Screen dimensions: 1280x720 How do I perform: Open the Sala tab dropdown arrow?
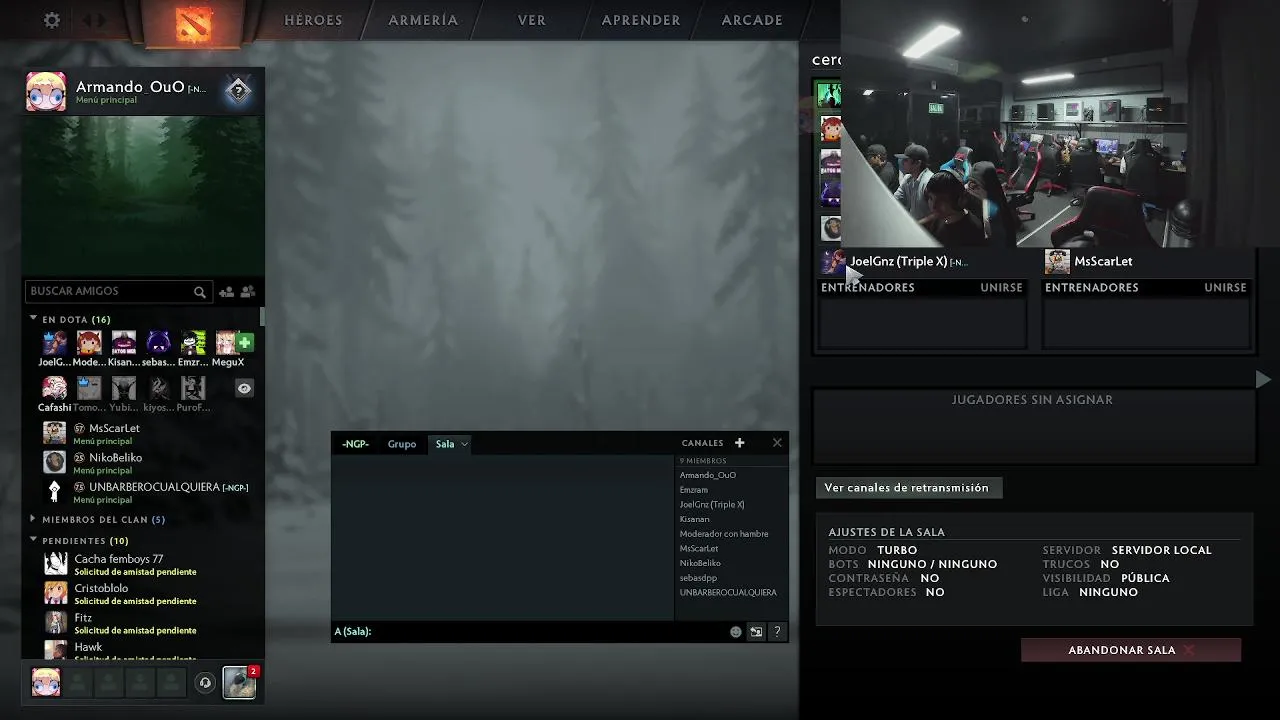(464, 444)
